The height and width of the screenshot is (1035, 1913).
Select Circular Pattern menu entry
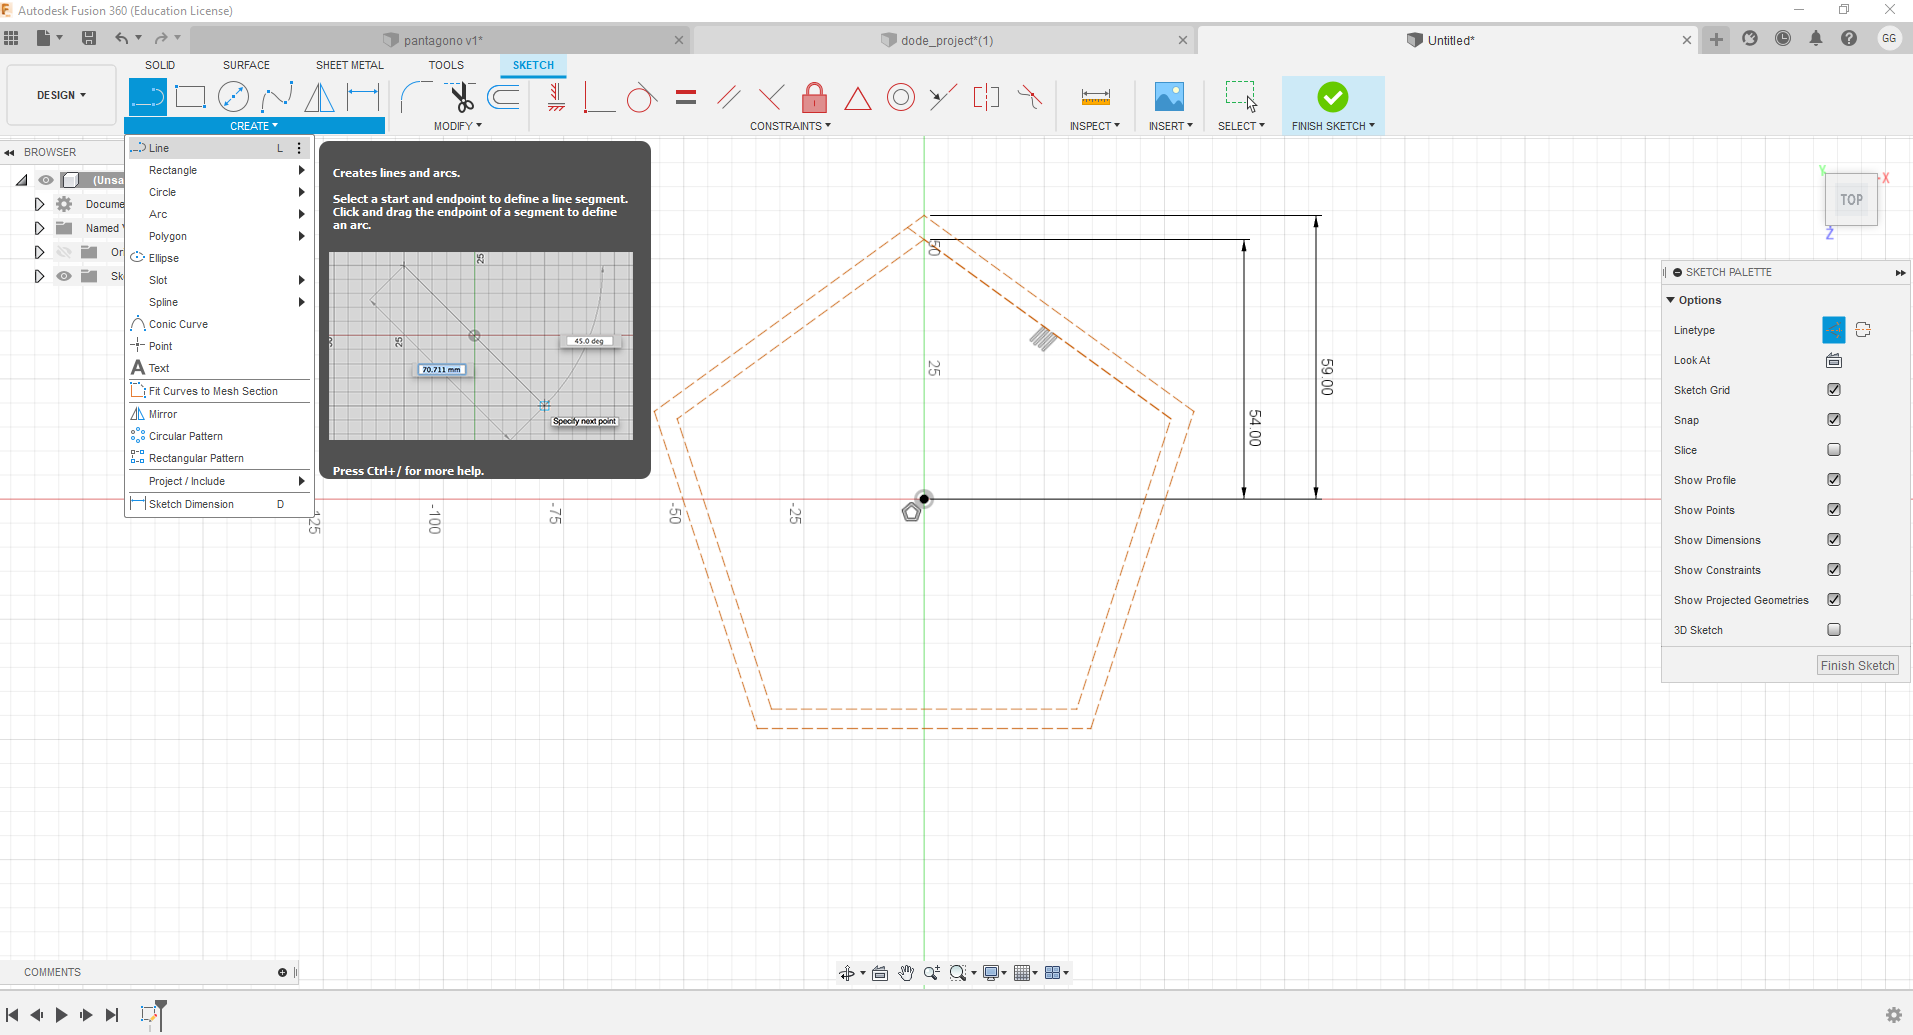(x=218, y=436)
